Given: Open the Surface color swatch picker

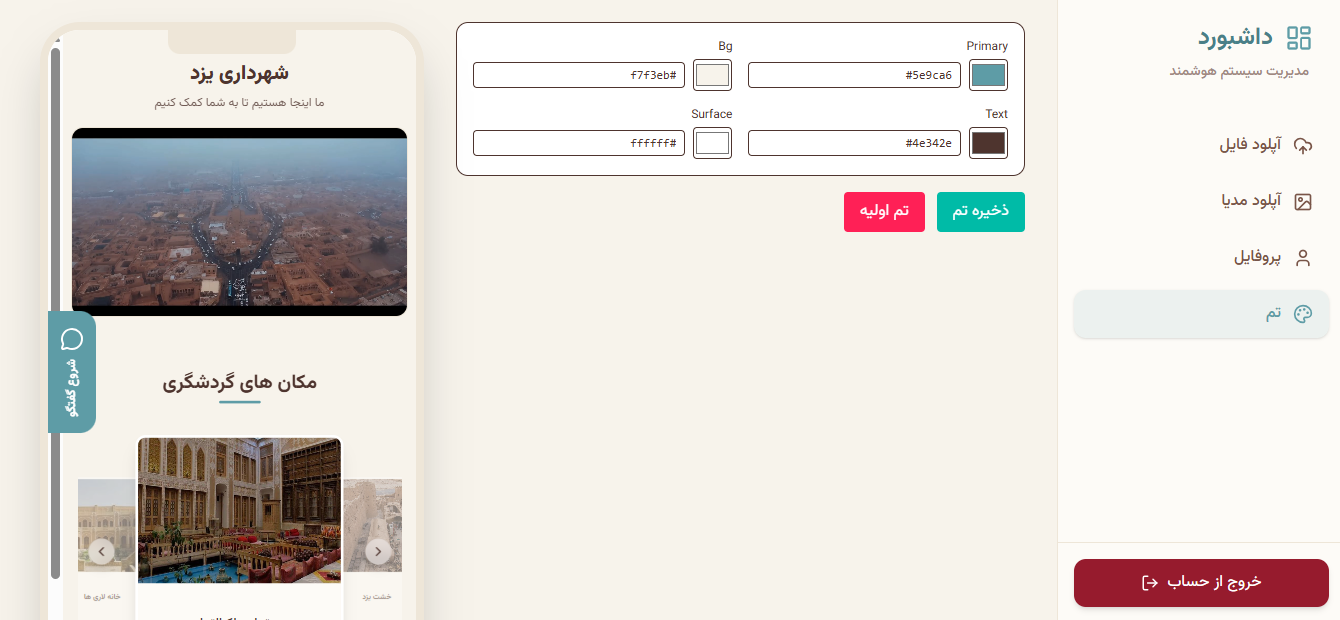Looking at the screenshot, I should pyautogui.click(x=712, y=143).
